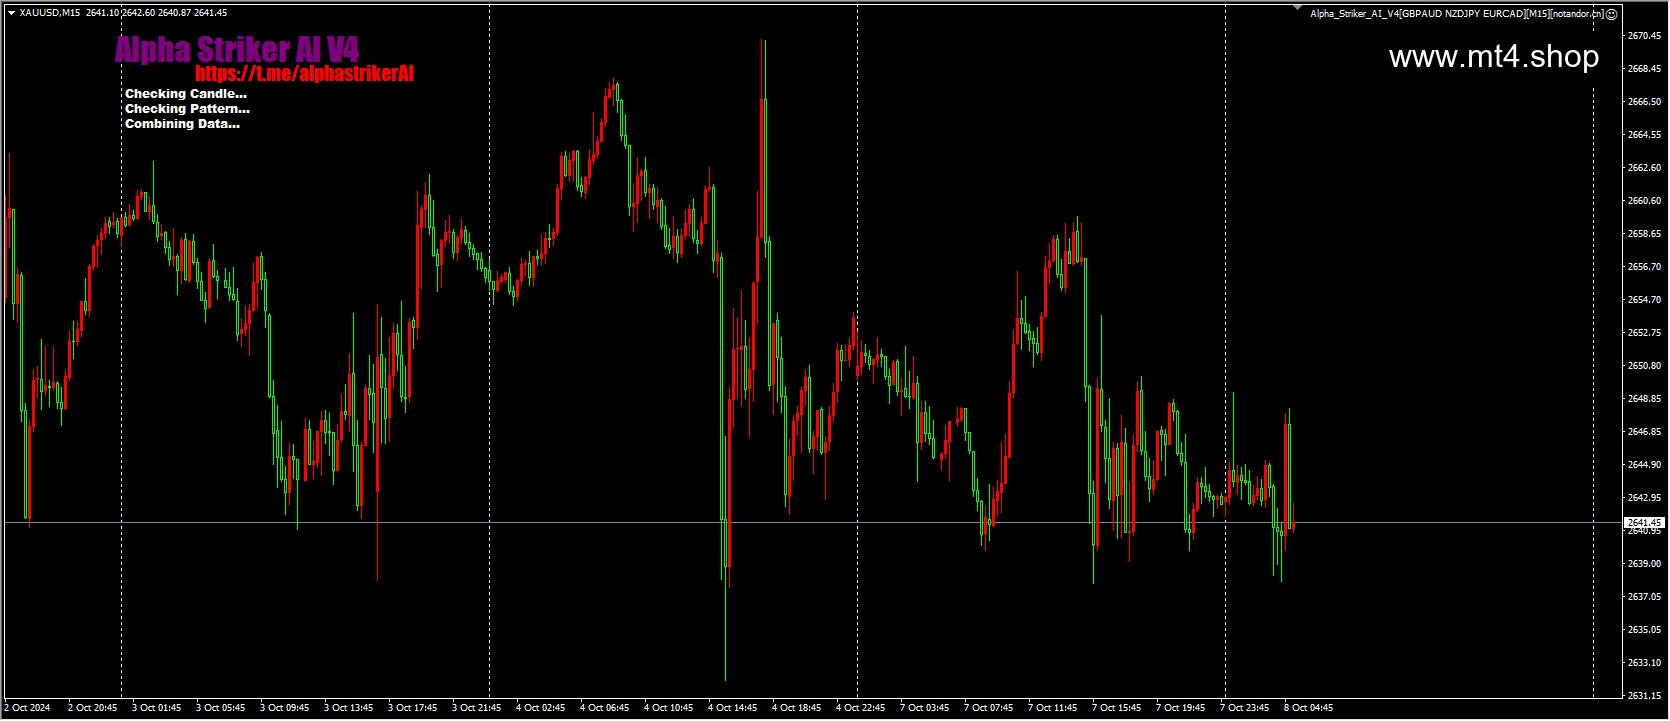This screenshot has width=1670, height=721.
Task: Click the gray chart shift triangle marker
Action: pos(1298,9)
